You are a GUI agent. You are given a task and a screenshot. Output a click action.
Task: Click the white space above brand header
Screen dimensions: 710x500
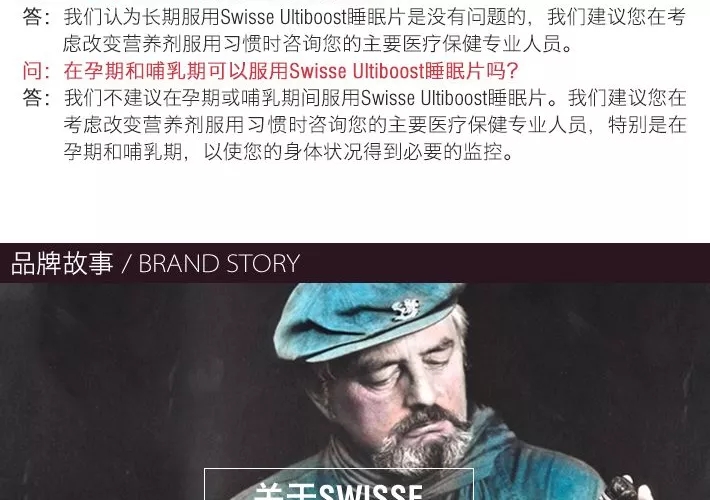tap(355, 204)
